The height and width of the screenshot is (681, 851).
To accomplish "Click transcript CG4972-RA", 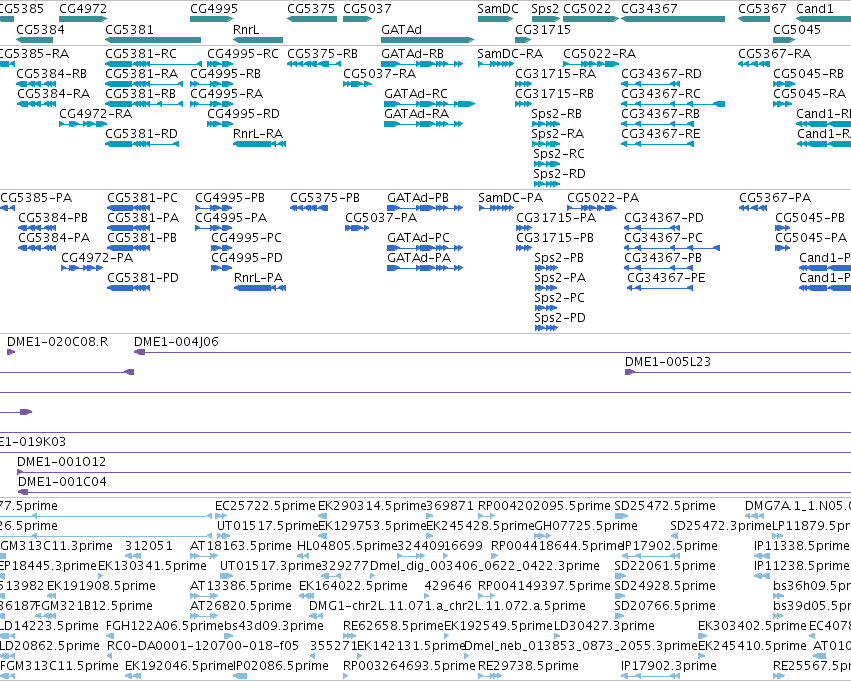I will pyautogui.click(x=96, y=113).
